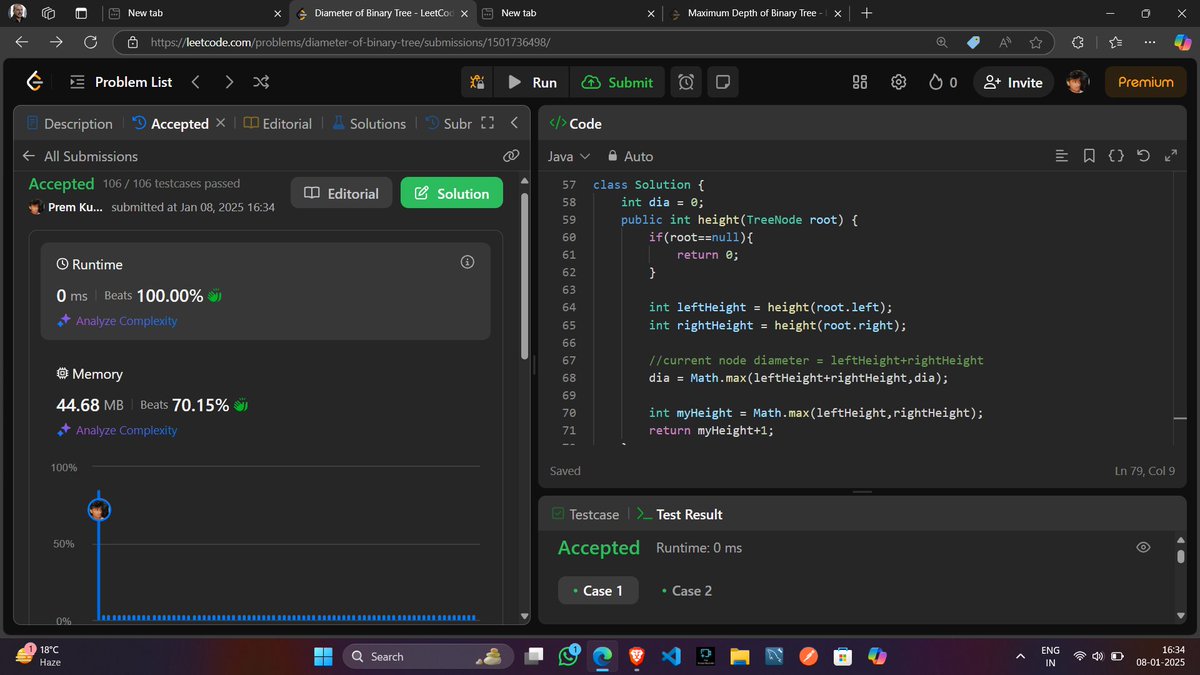This screenshot has height=675, width=1200.
Task: Click the curly braces editor icon
Action: (1117, 156)
